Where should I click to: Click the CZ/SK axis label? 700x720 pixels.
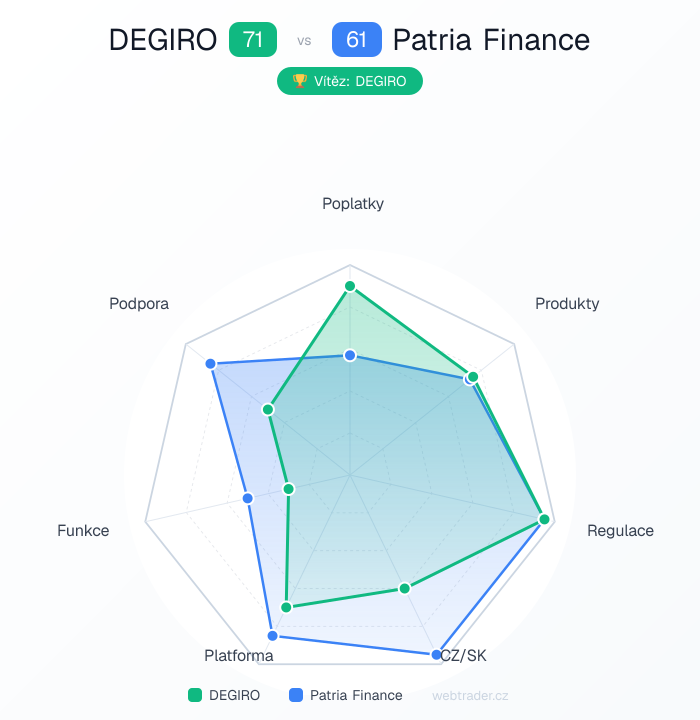point(464,656)
